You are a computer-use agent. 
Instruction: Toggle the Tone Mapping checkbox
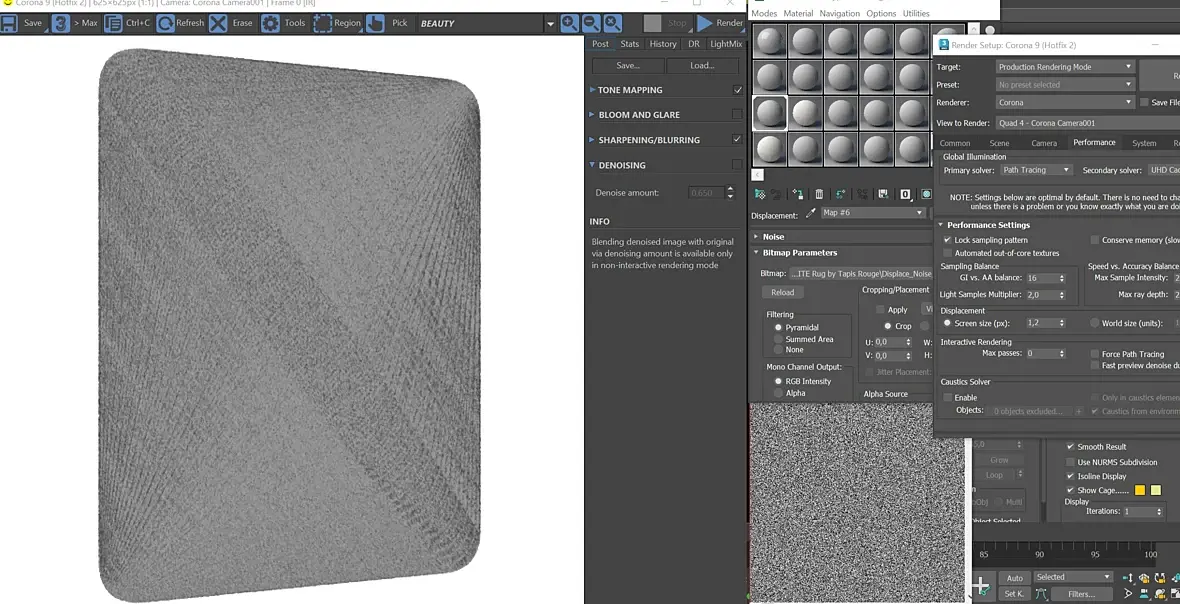tap(738, 90)
